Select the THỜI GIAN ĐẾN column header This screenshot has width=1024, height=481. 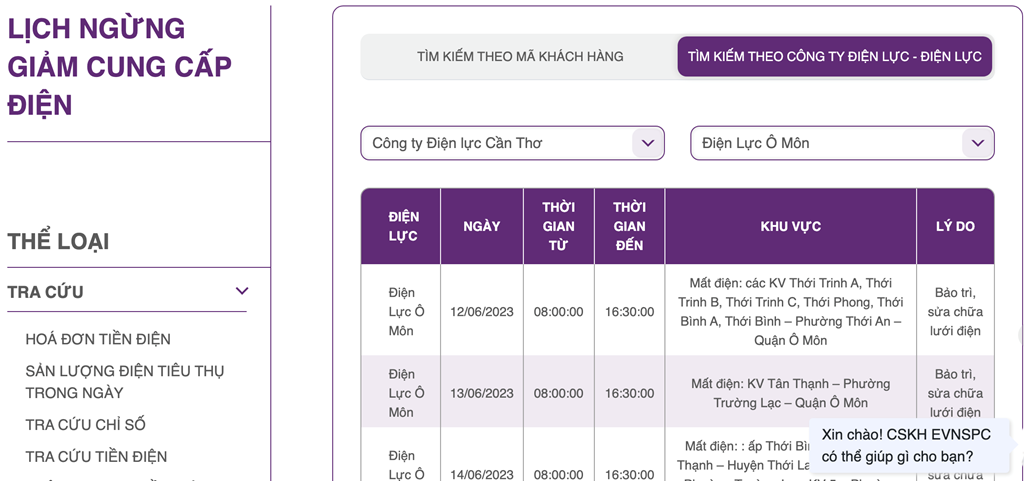click(x=629, y=226)
